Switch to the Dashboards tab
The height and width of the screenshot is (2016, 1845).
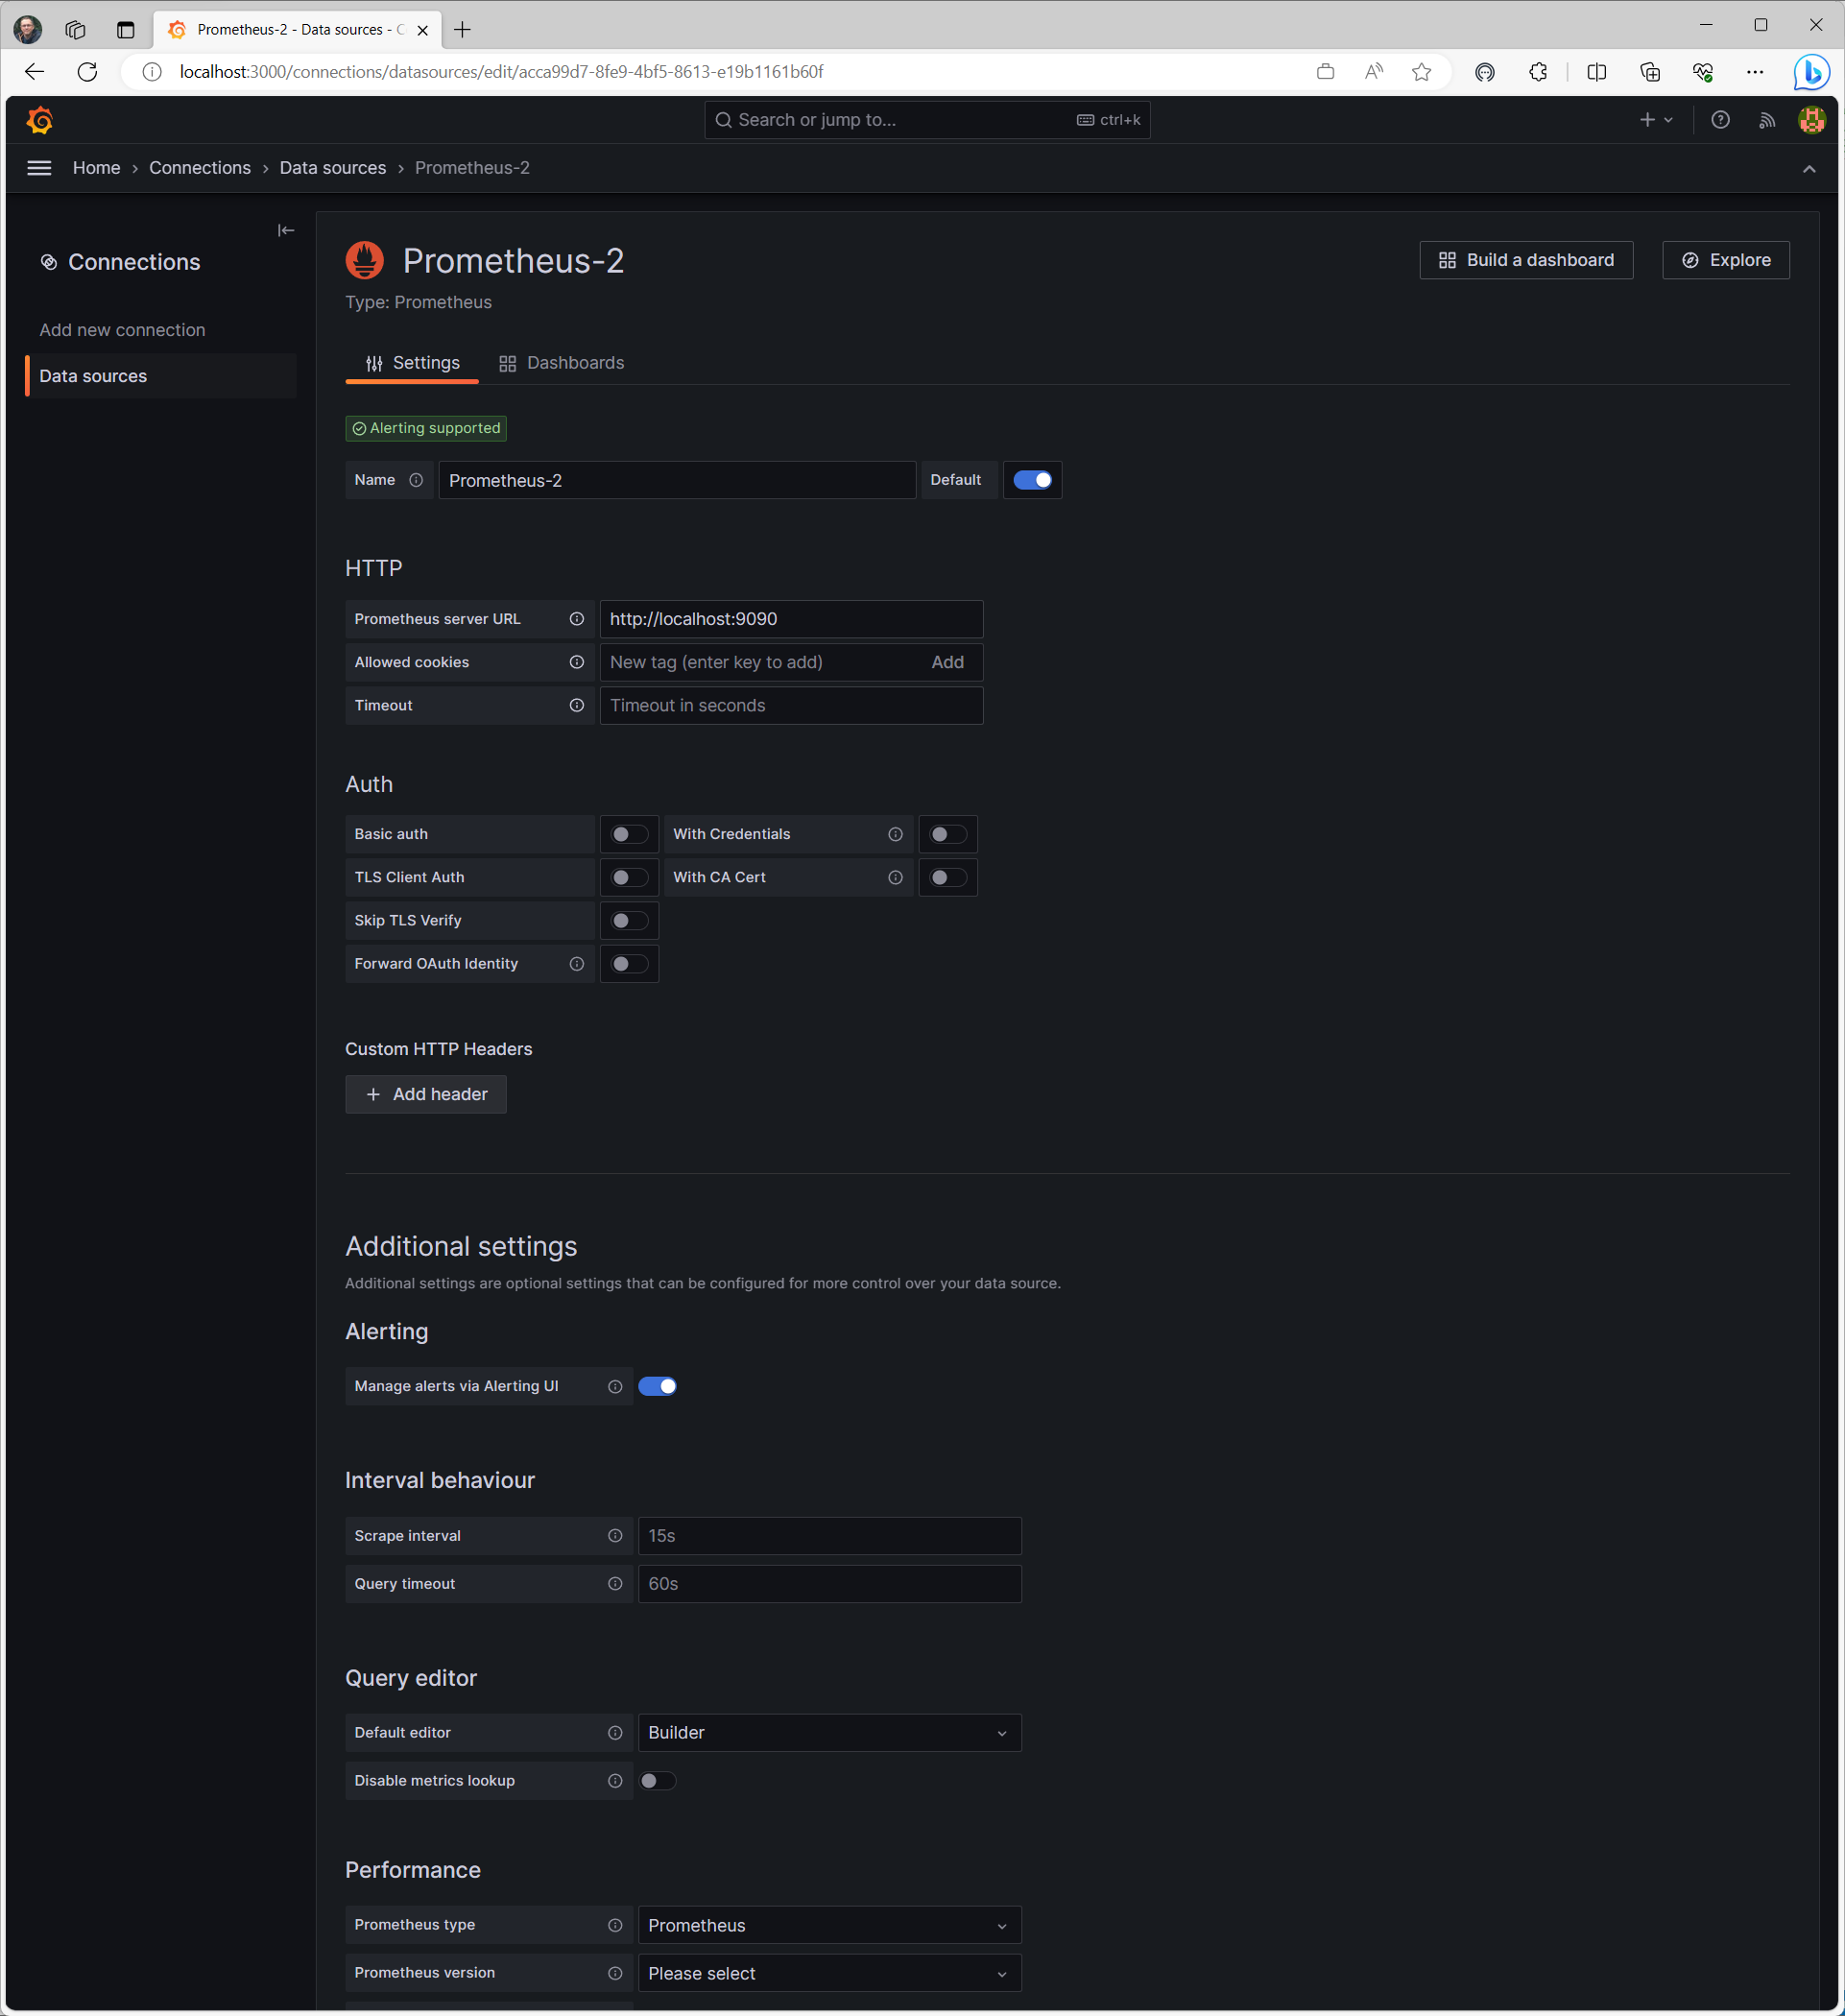[562, 363]
